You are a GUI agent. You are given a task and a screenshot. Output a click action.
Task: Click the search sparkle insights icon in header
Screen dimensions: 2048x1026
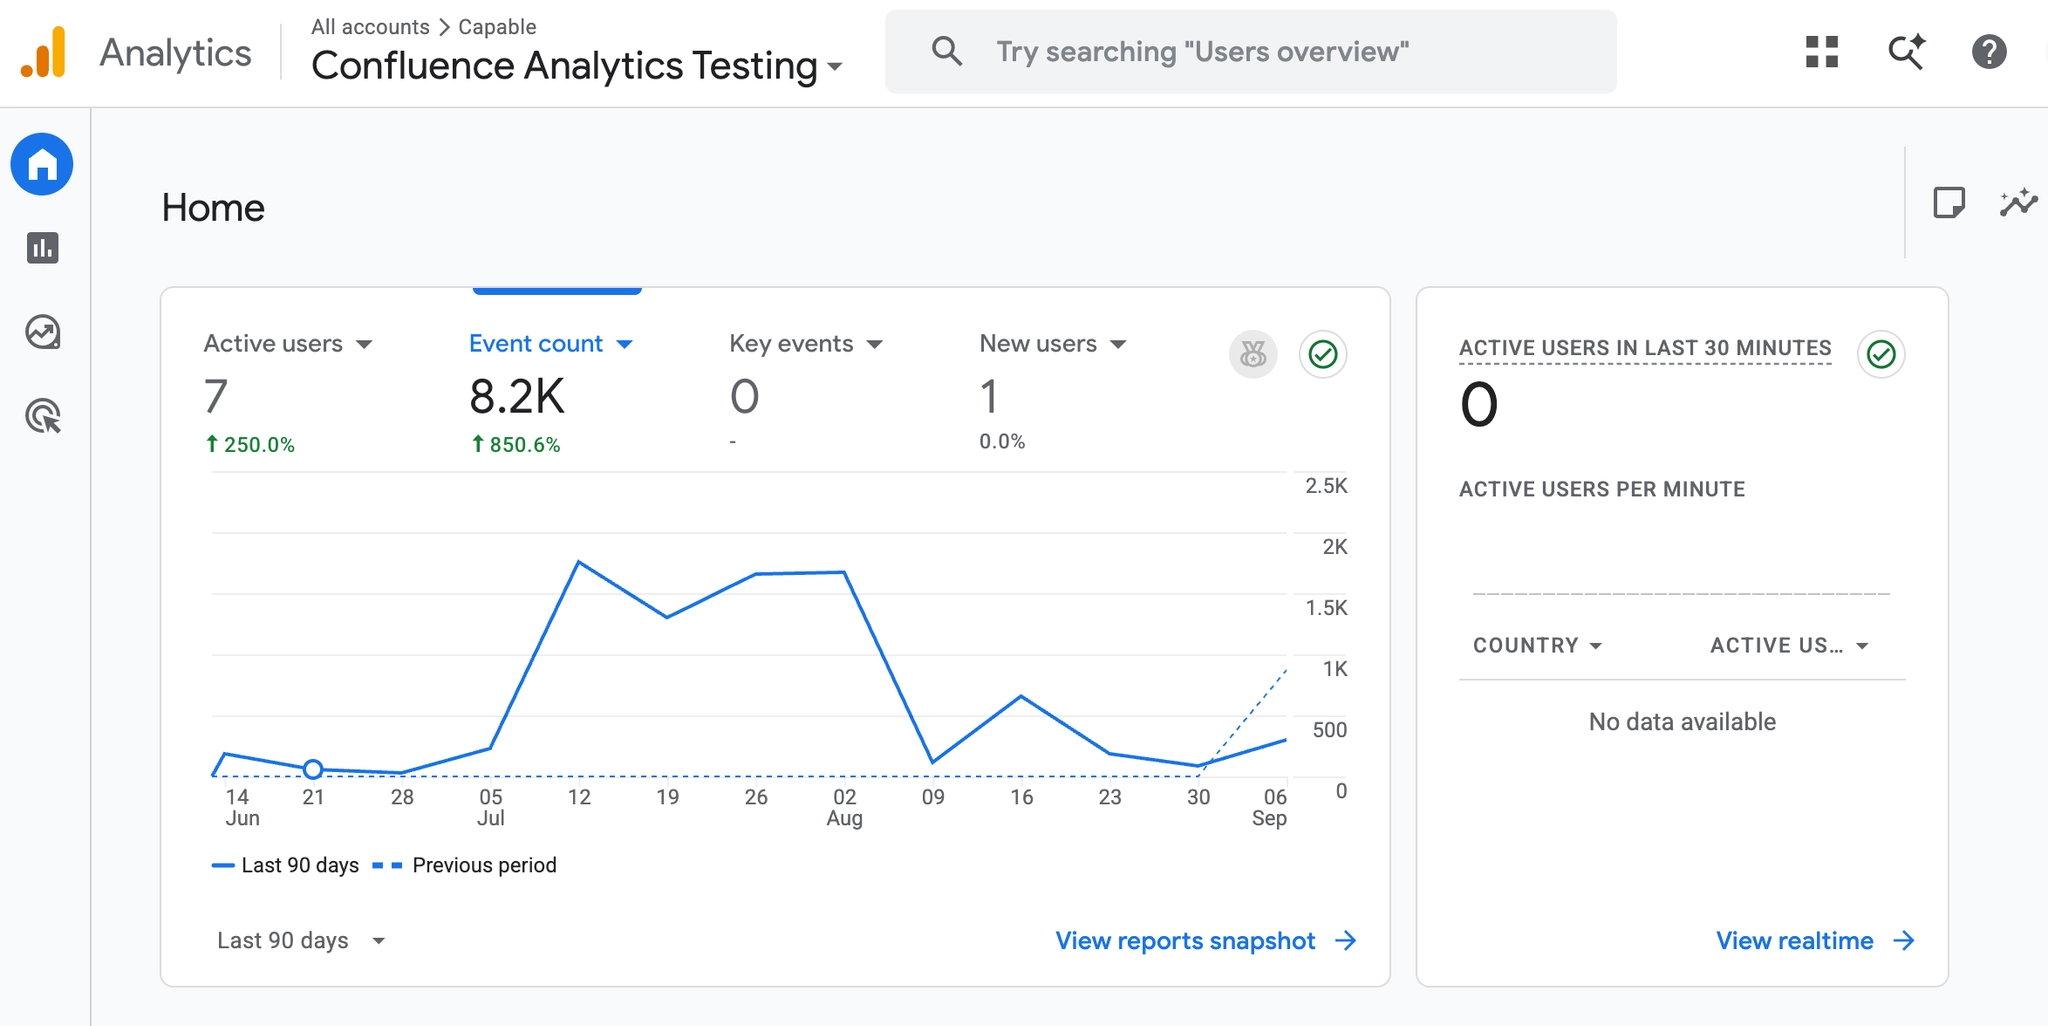(1906, 52)
